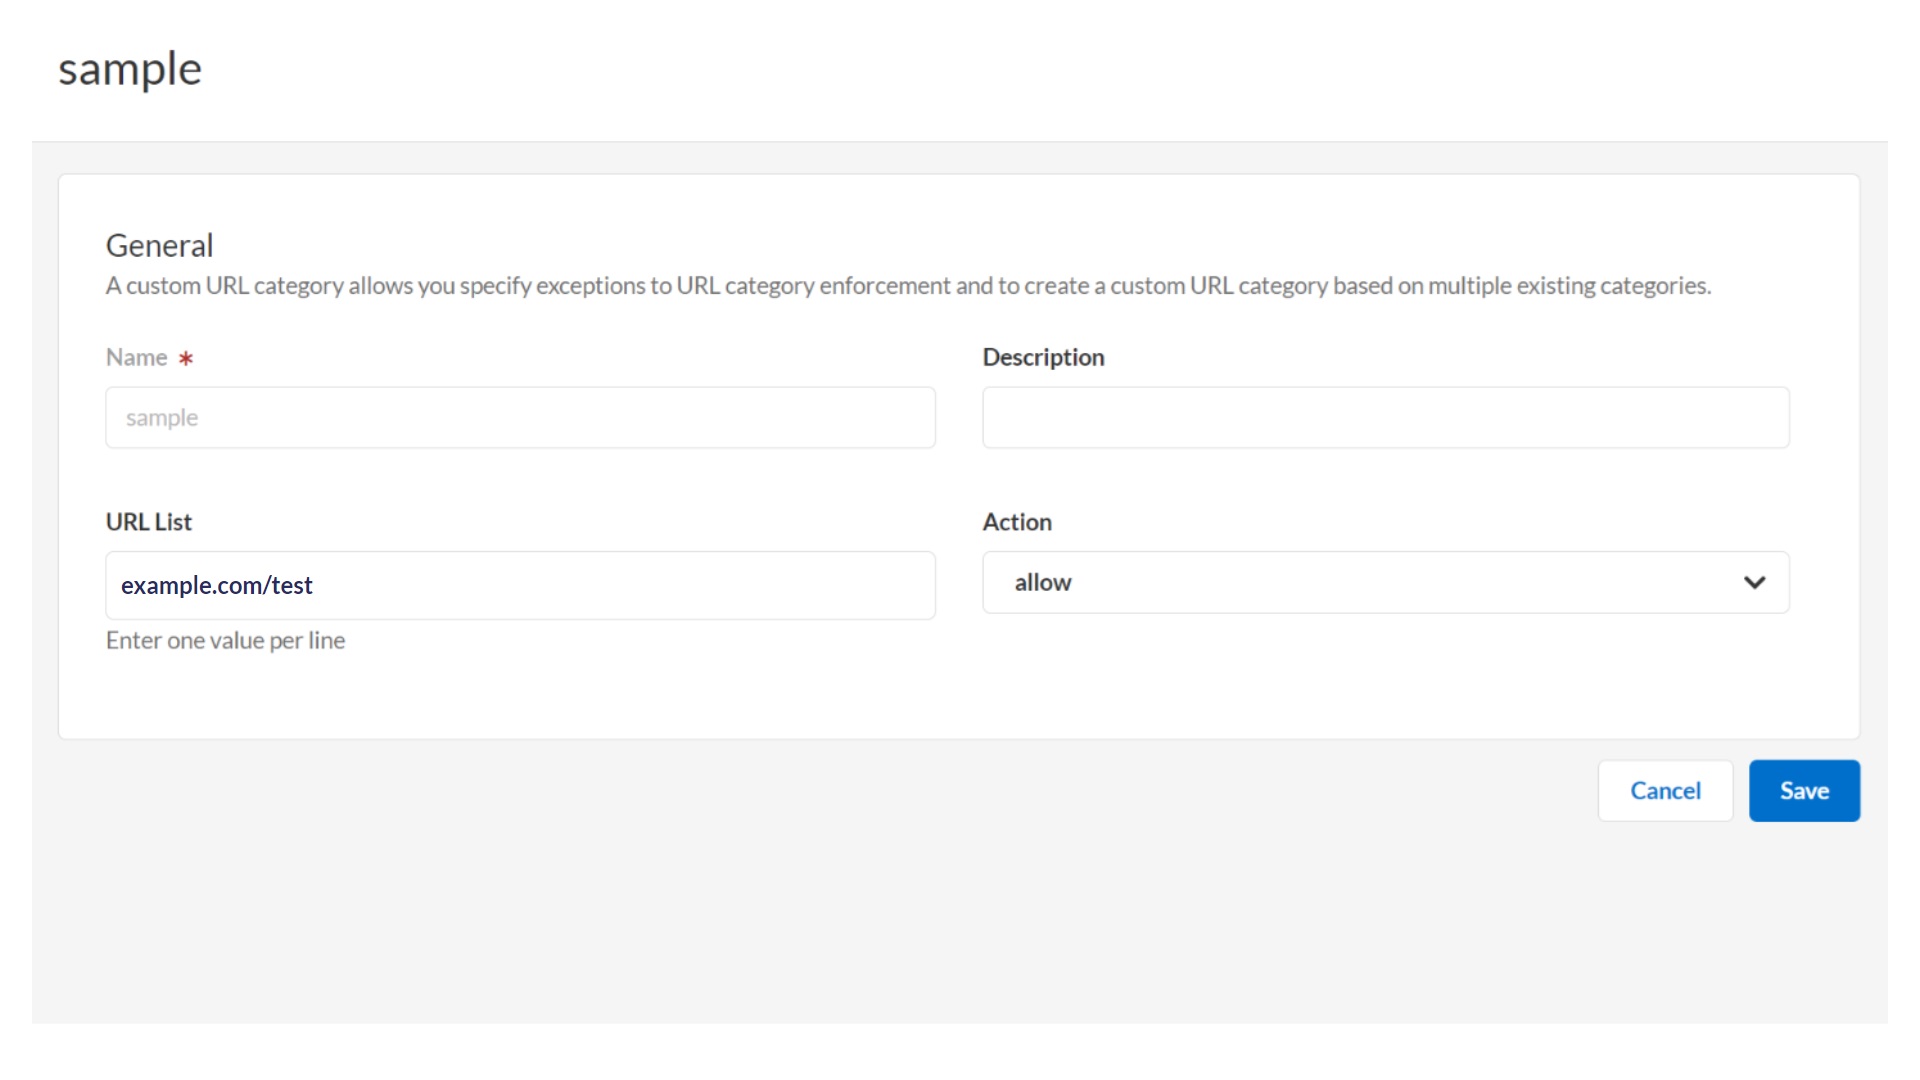This screenshot has height=1080, width=1920.
Task: Click the URL List label
Action: click(x=148, y=521)
